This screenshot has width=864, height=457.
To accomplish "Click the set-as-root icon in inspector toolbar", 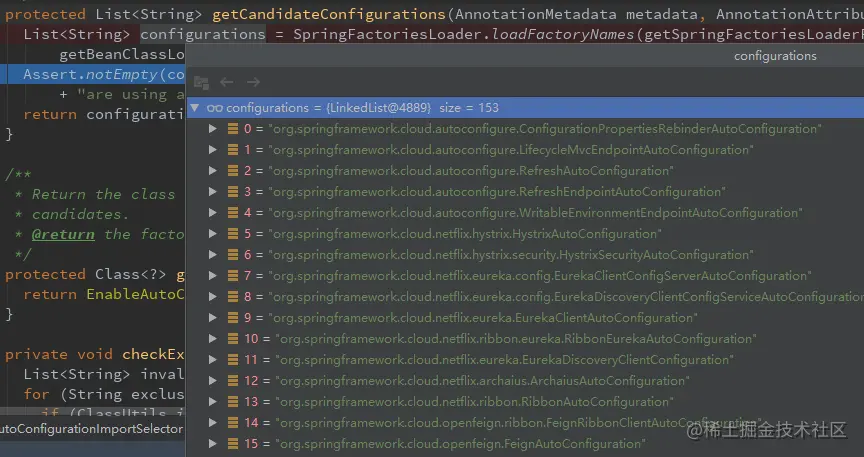I will tap(201, 83).
